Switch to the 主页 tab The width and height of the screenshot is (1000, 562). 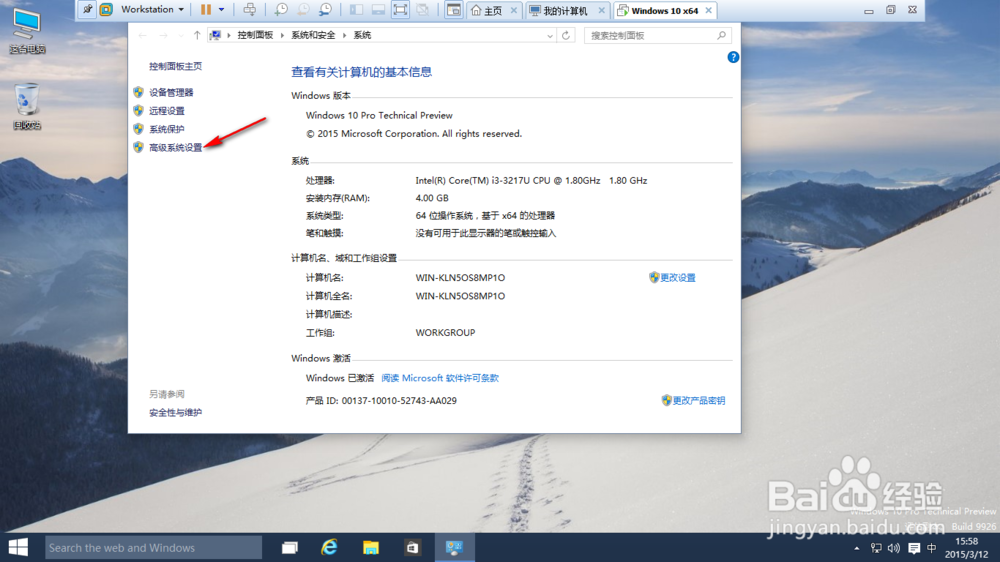[487, 11]
